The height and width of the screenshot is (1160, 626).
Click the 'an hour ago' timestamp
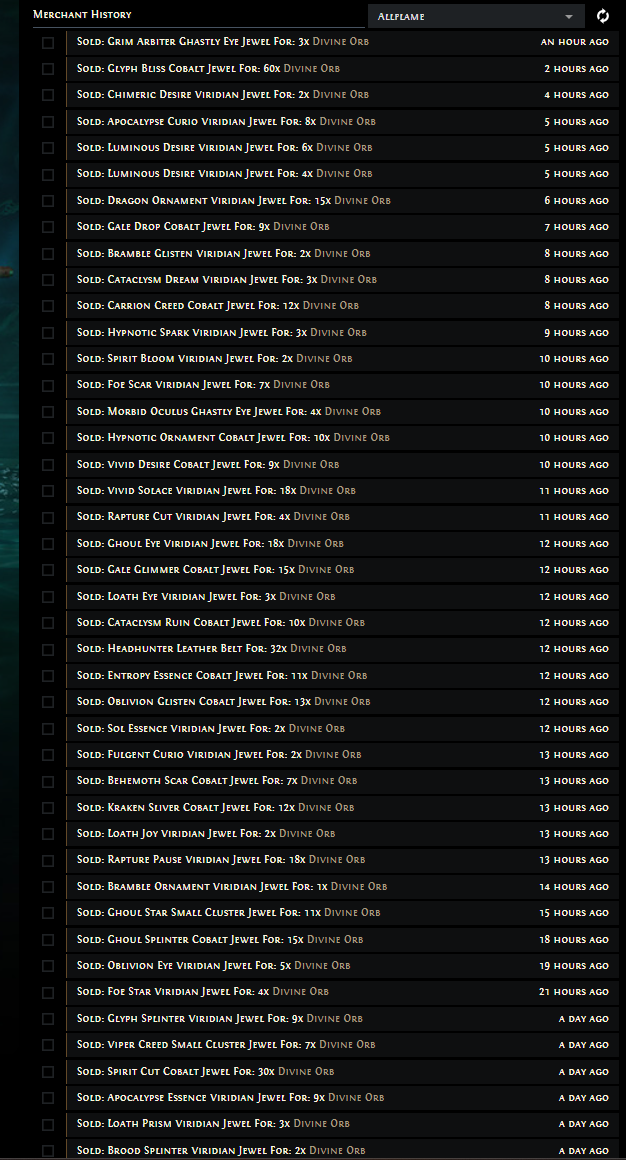[x=575, y=42]
